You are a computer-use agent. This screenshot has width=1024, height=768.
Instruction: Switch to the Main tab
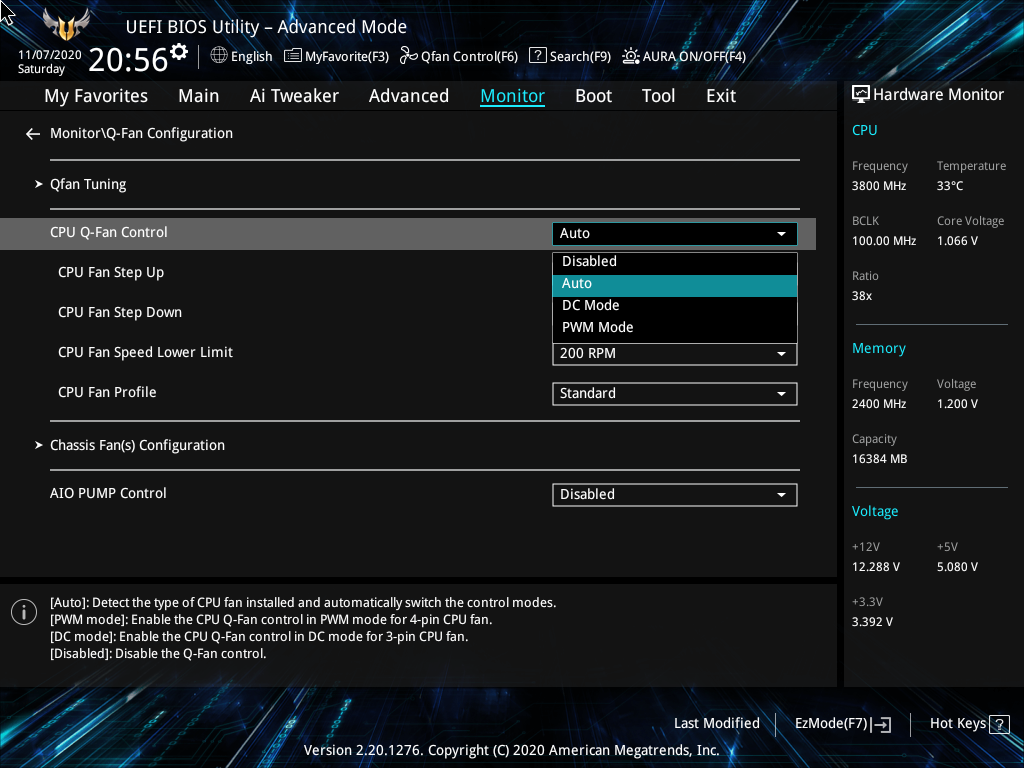[199, 96]
